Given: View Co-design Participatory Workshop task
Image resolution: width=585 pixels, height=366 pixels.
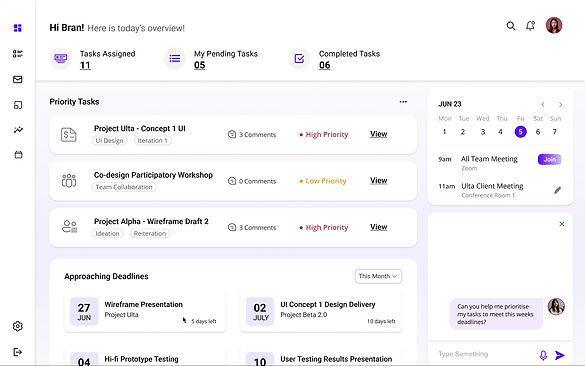Looking at the screenshot, I should (x=378, y=181).
